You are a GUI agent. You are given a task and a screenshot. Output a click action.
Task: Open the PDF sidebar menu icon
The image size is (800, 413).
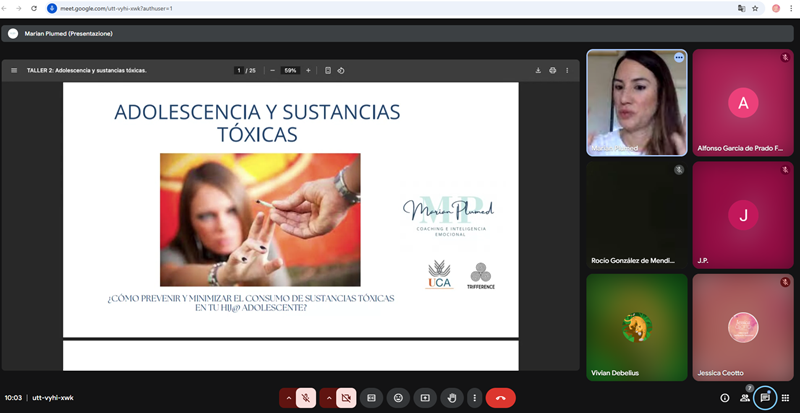click(x=14, y=70)
